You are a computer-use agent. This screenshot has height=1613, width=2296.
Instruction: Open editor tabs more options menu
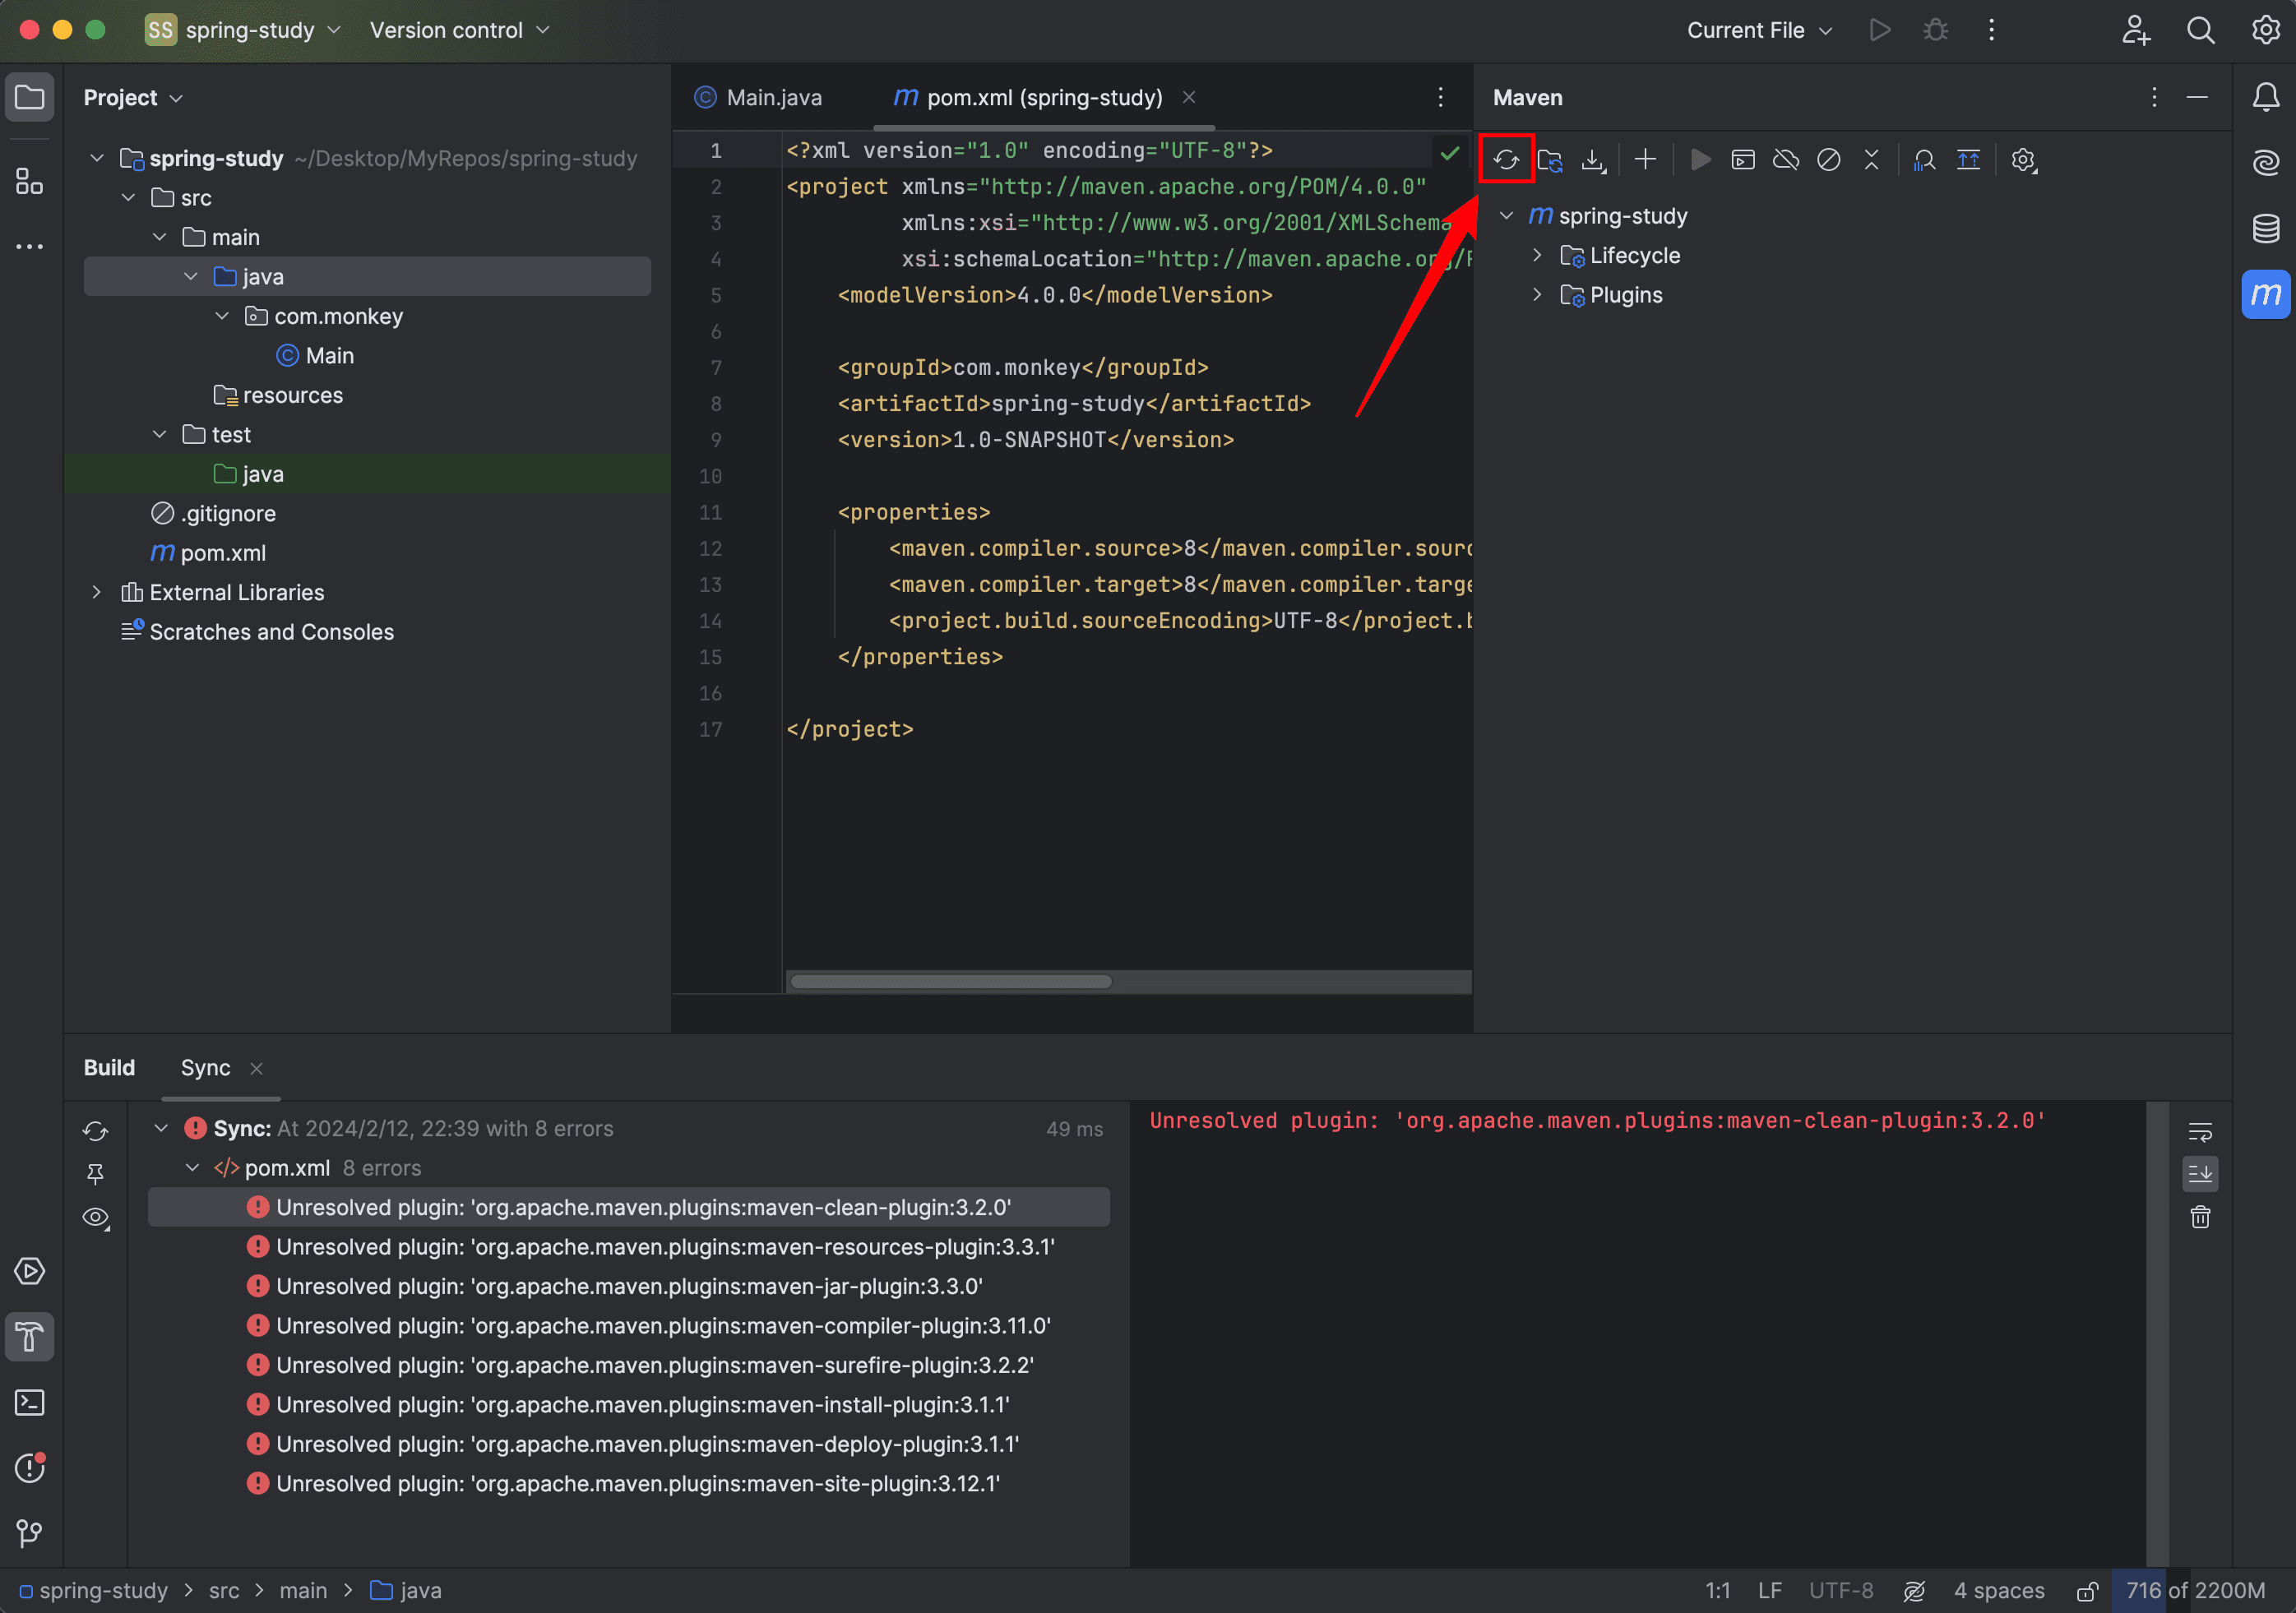[1440, 97]
